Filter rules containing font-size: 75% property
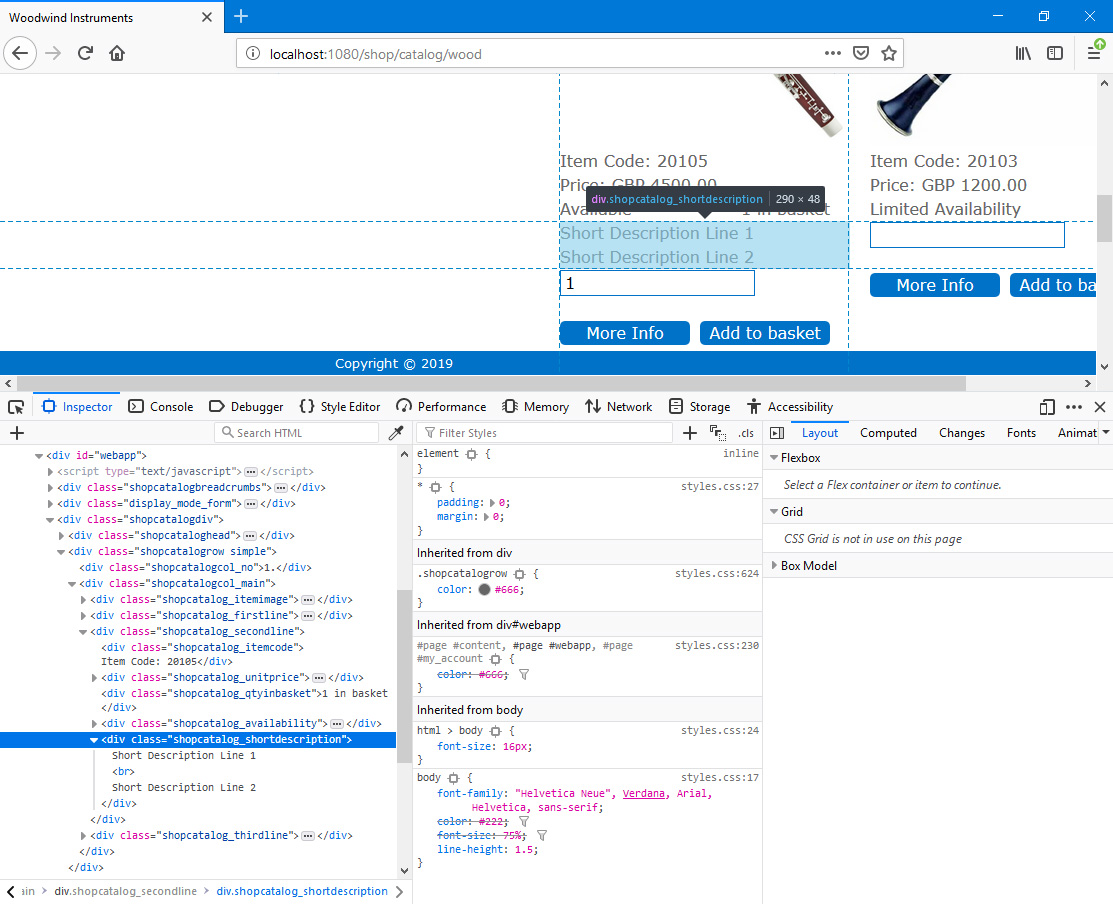This screenshot has height=904, width=1113. click(542, 836)
